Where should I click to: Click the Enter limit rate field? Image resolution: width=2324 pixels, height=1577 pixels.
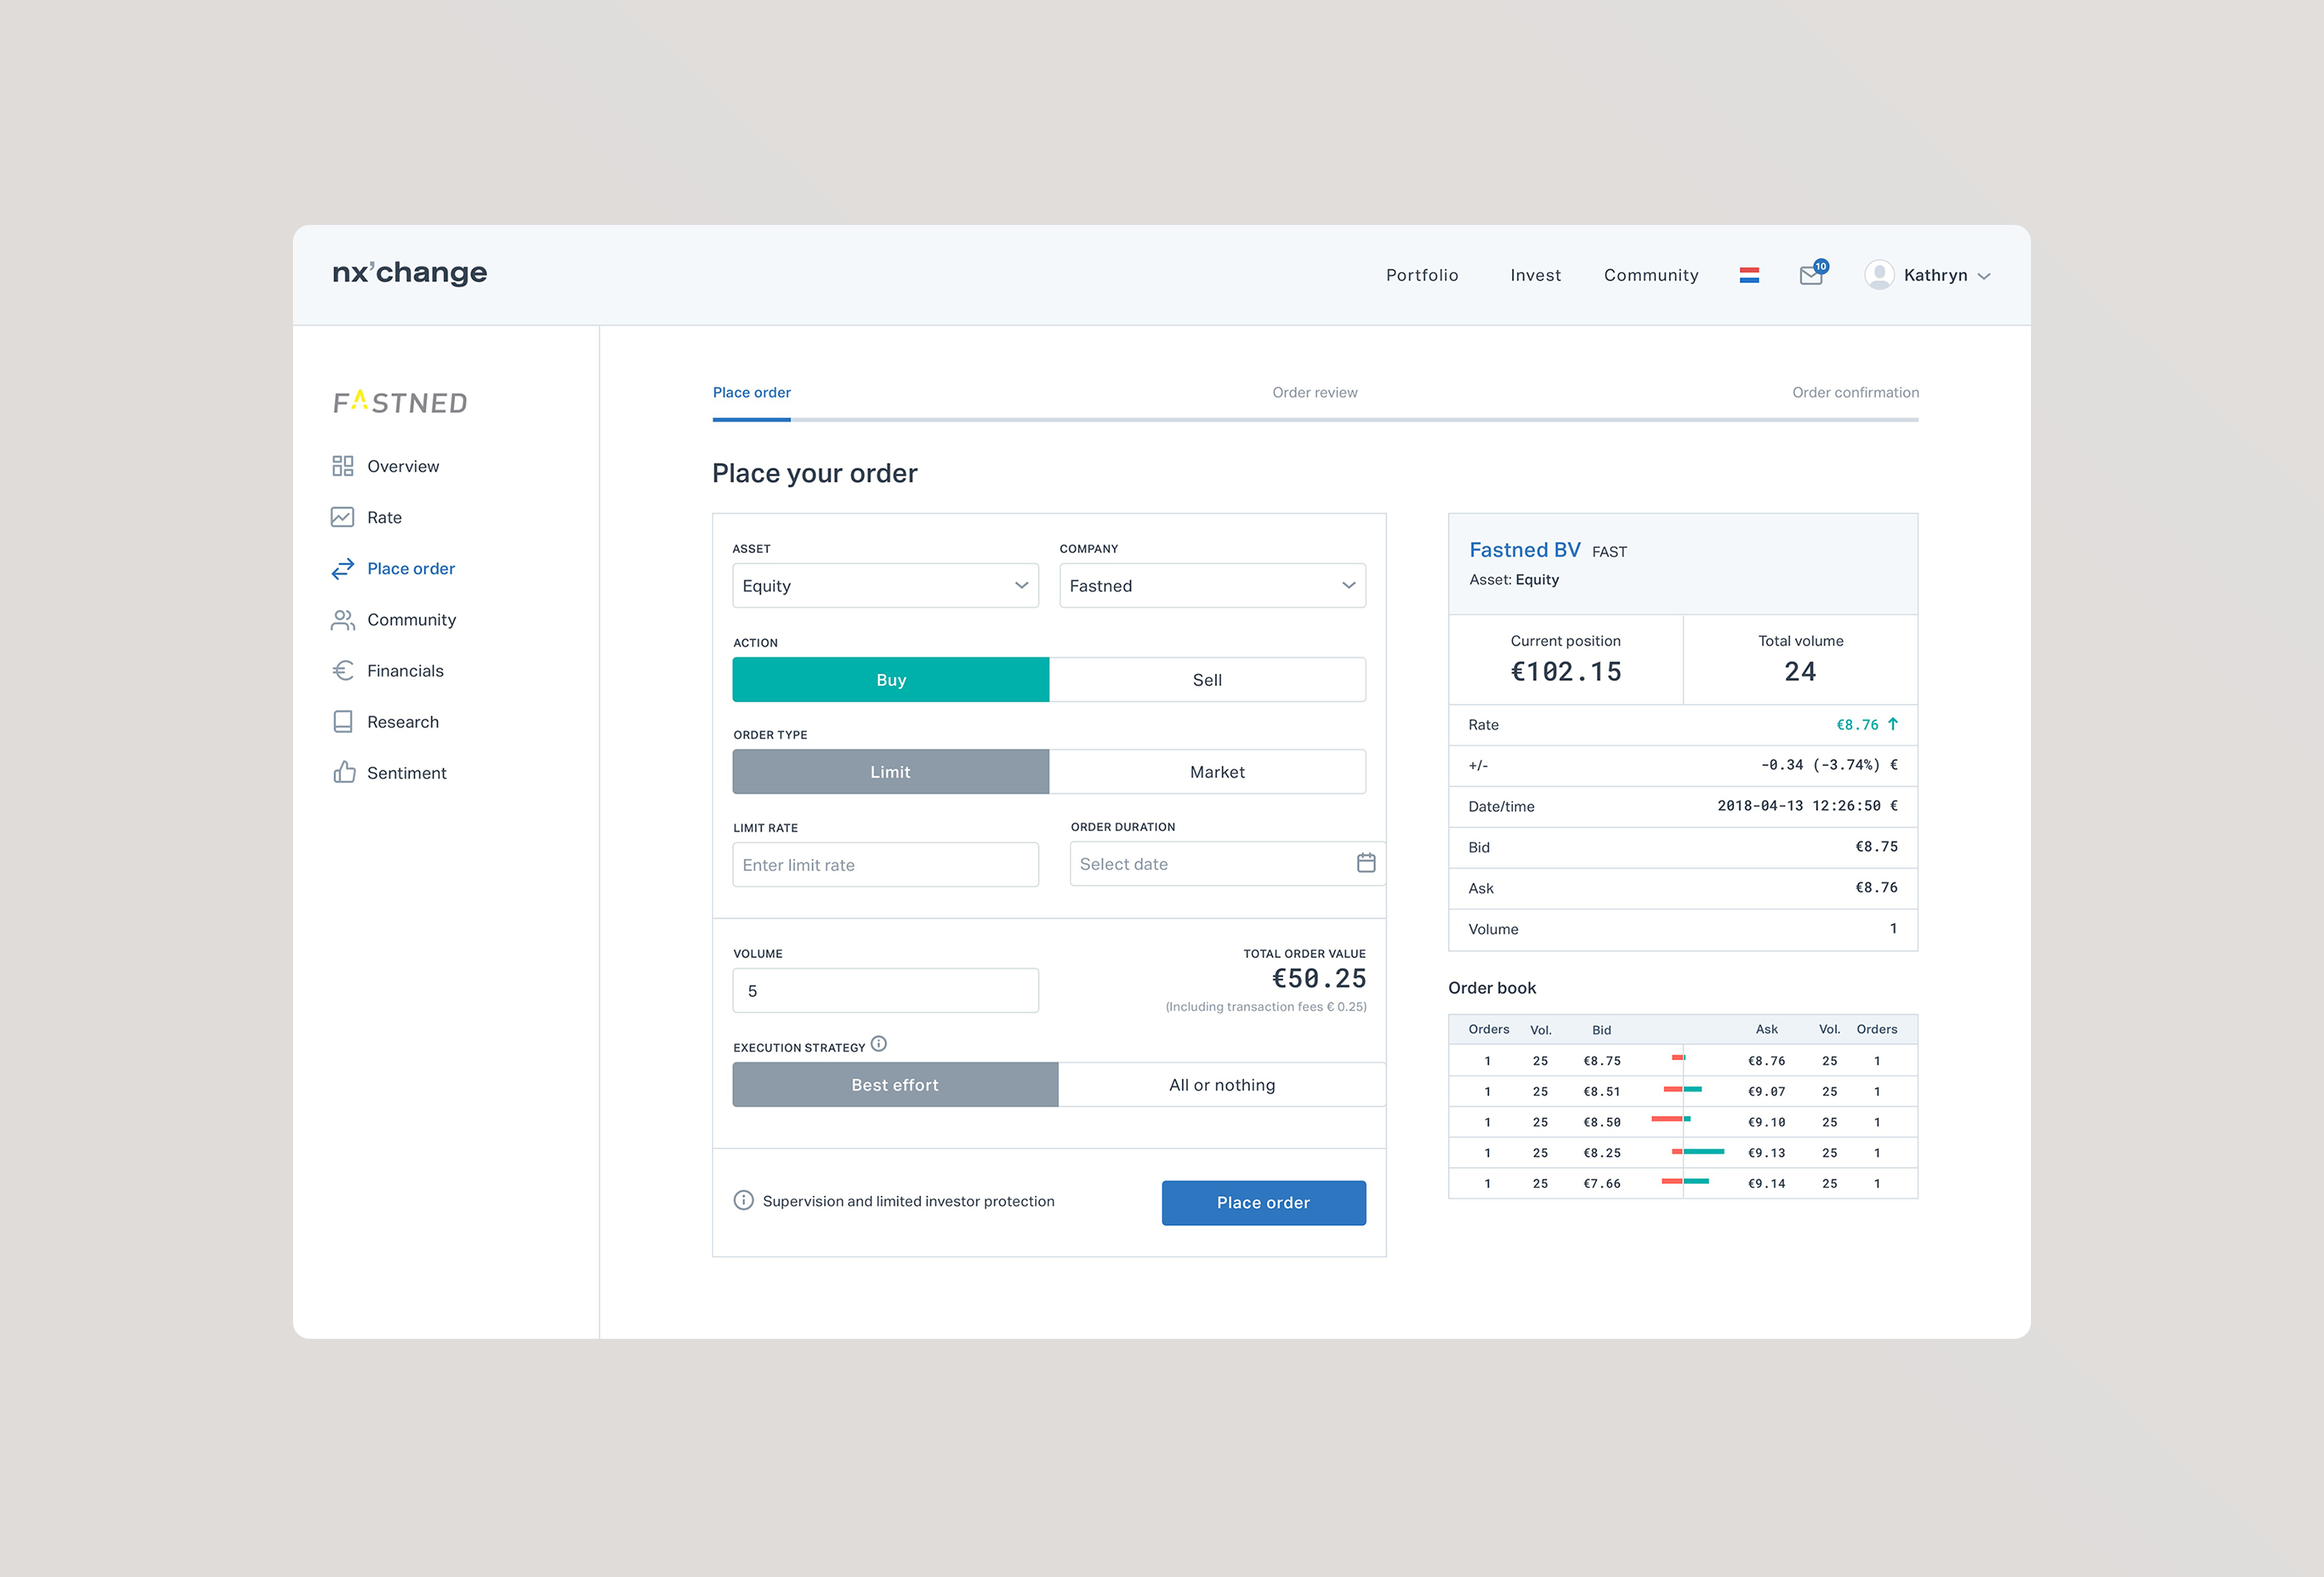click(885, 865)
